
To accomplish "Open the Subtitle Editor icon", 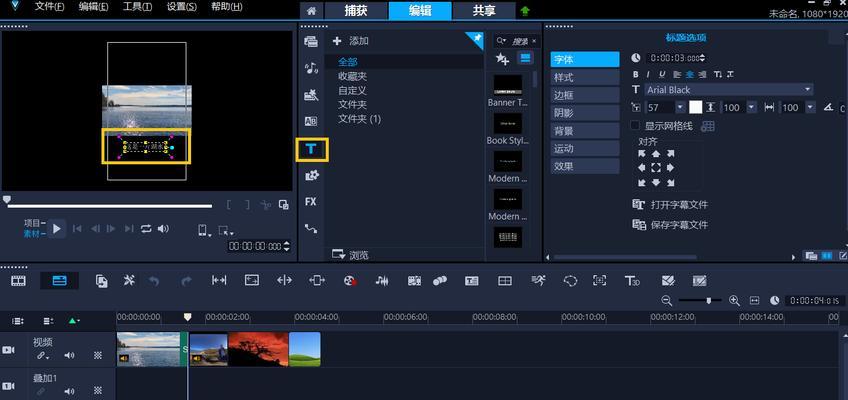I will pos(472,281).
